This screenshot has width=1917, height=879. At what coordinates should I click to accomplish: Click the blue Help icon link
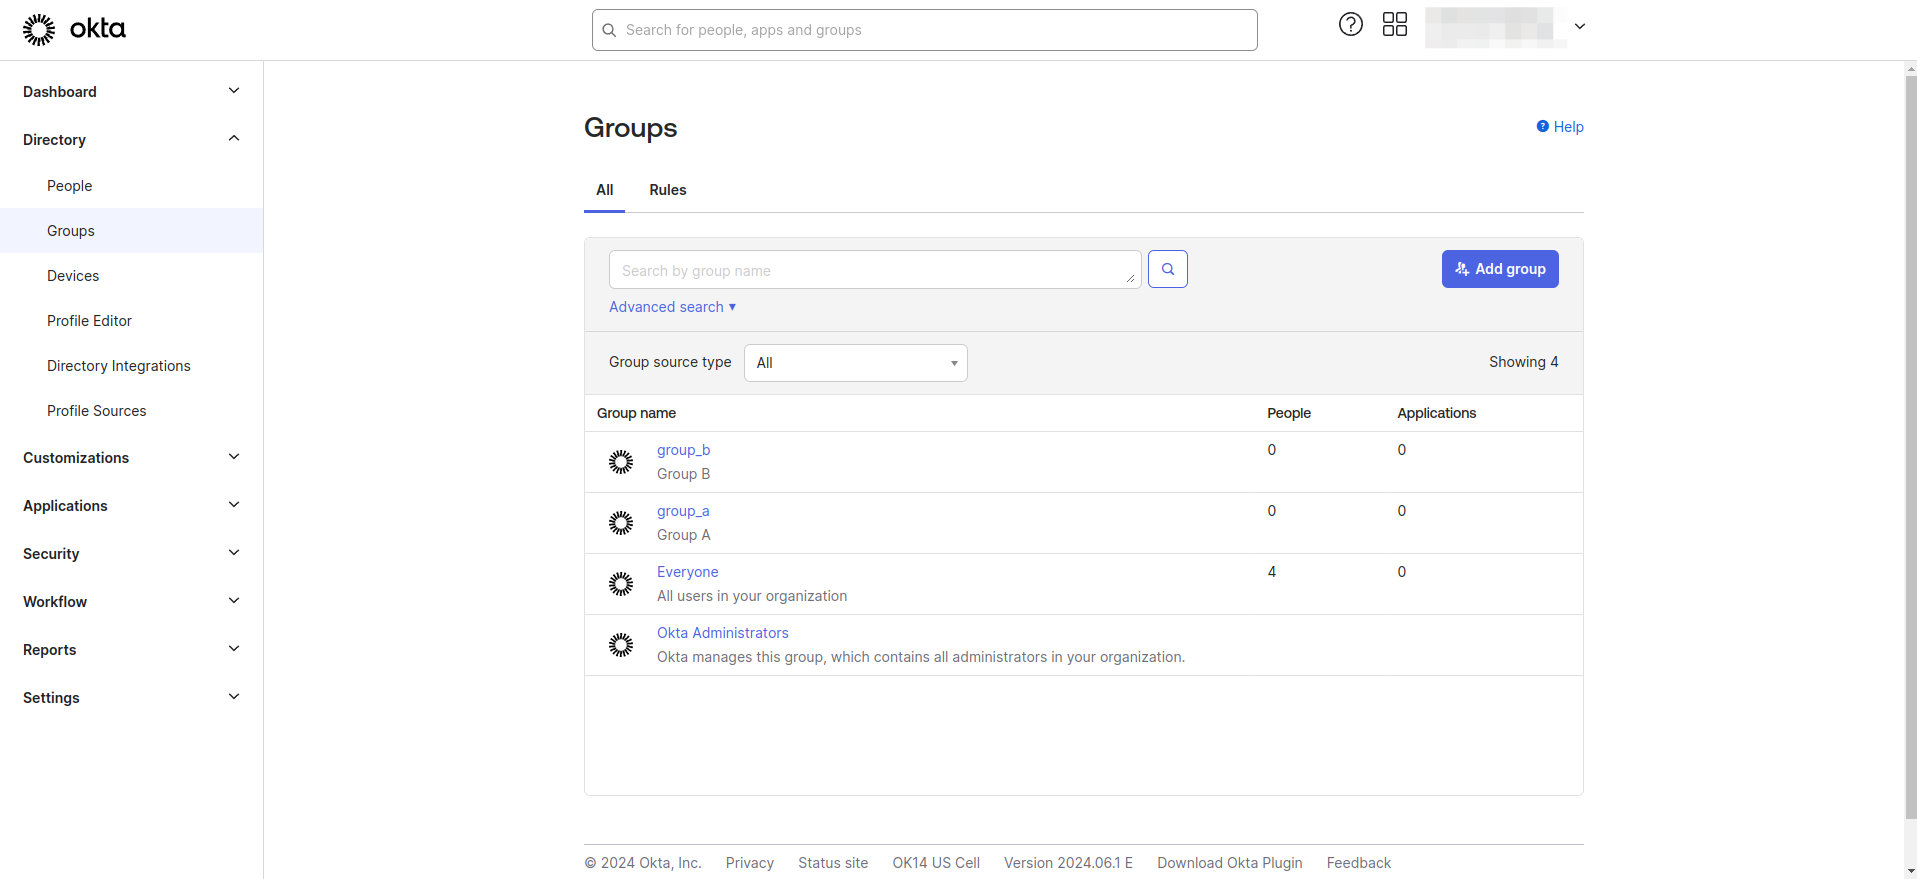(x=1559, y=127)
